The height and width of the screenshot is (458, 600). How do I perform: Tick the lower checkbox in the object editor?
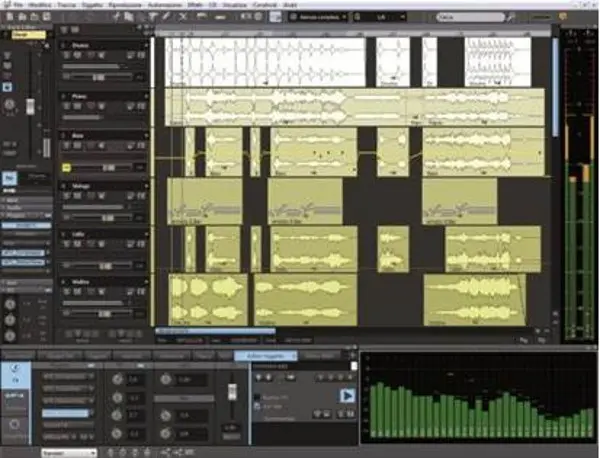pyautogui.click(x=257, y=407)
